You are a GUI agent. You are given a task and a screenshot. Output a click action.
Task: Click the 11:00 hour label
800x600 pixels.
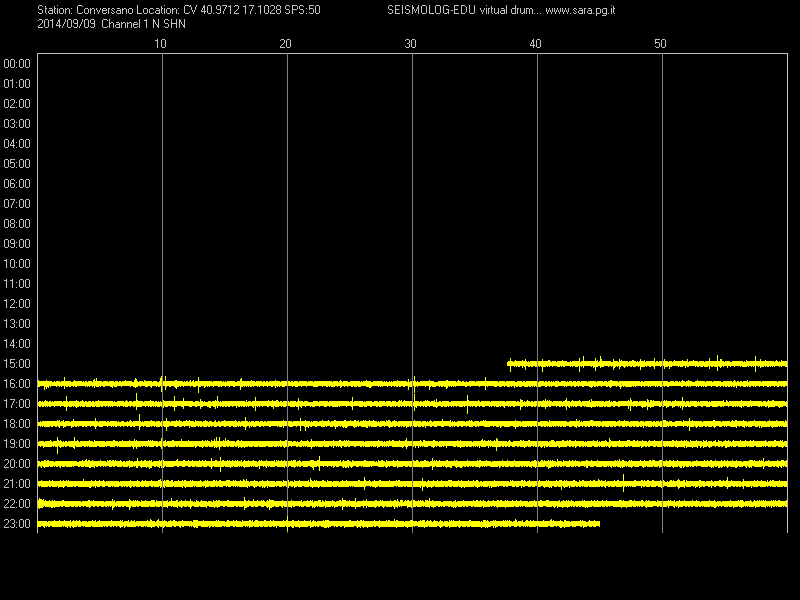point(17,284)
